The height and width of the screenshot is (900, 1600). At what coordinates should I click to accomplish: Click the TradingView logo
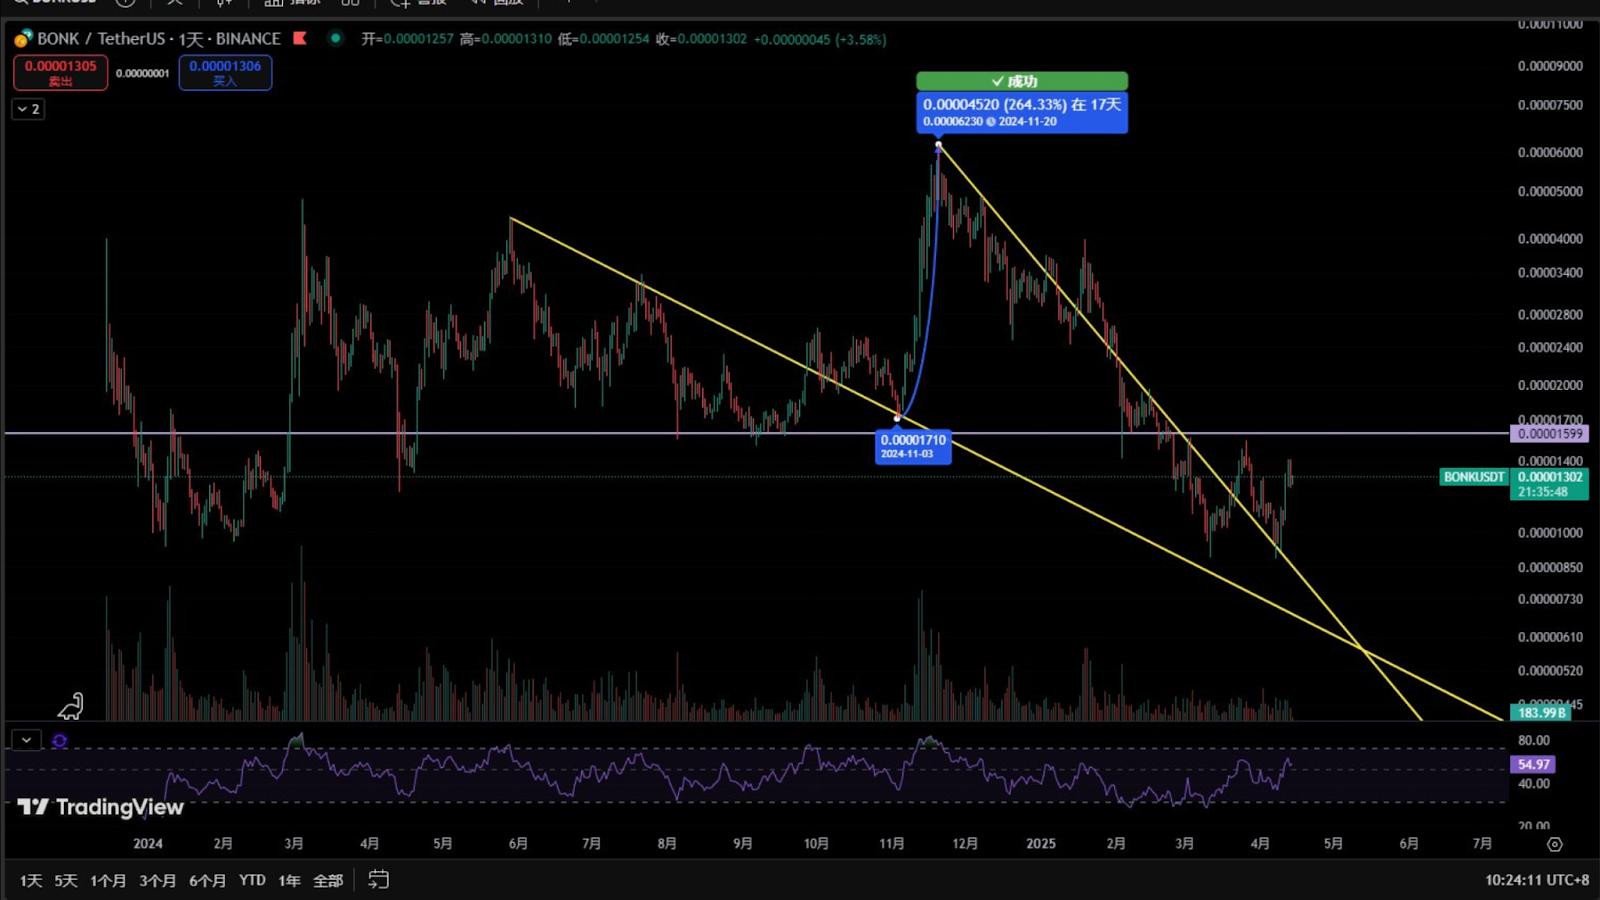(101, 807)
